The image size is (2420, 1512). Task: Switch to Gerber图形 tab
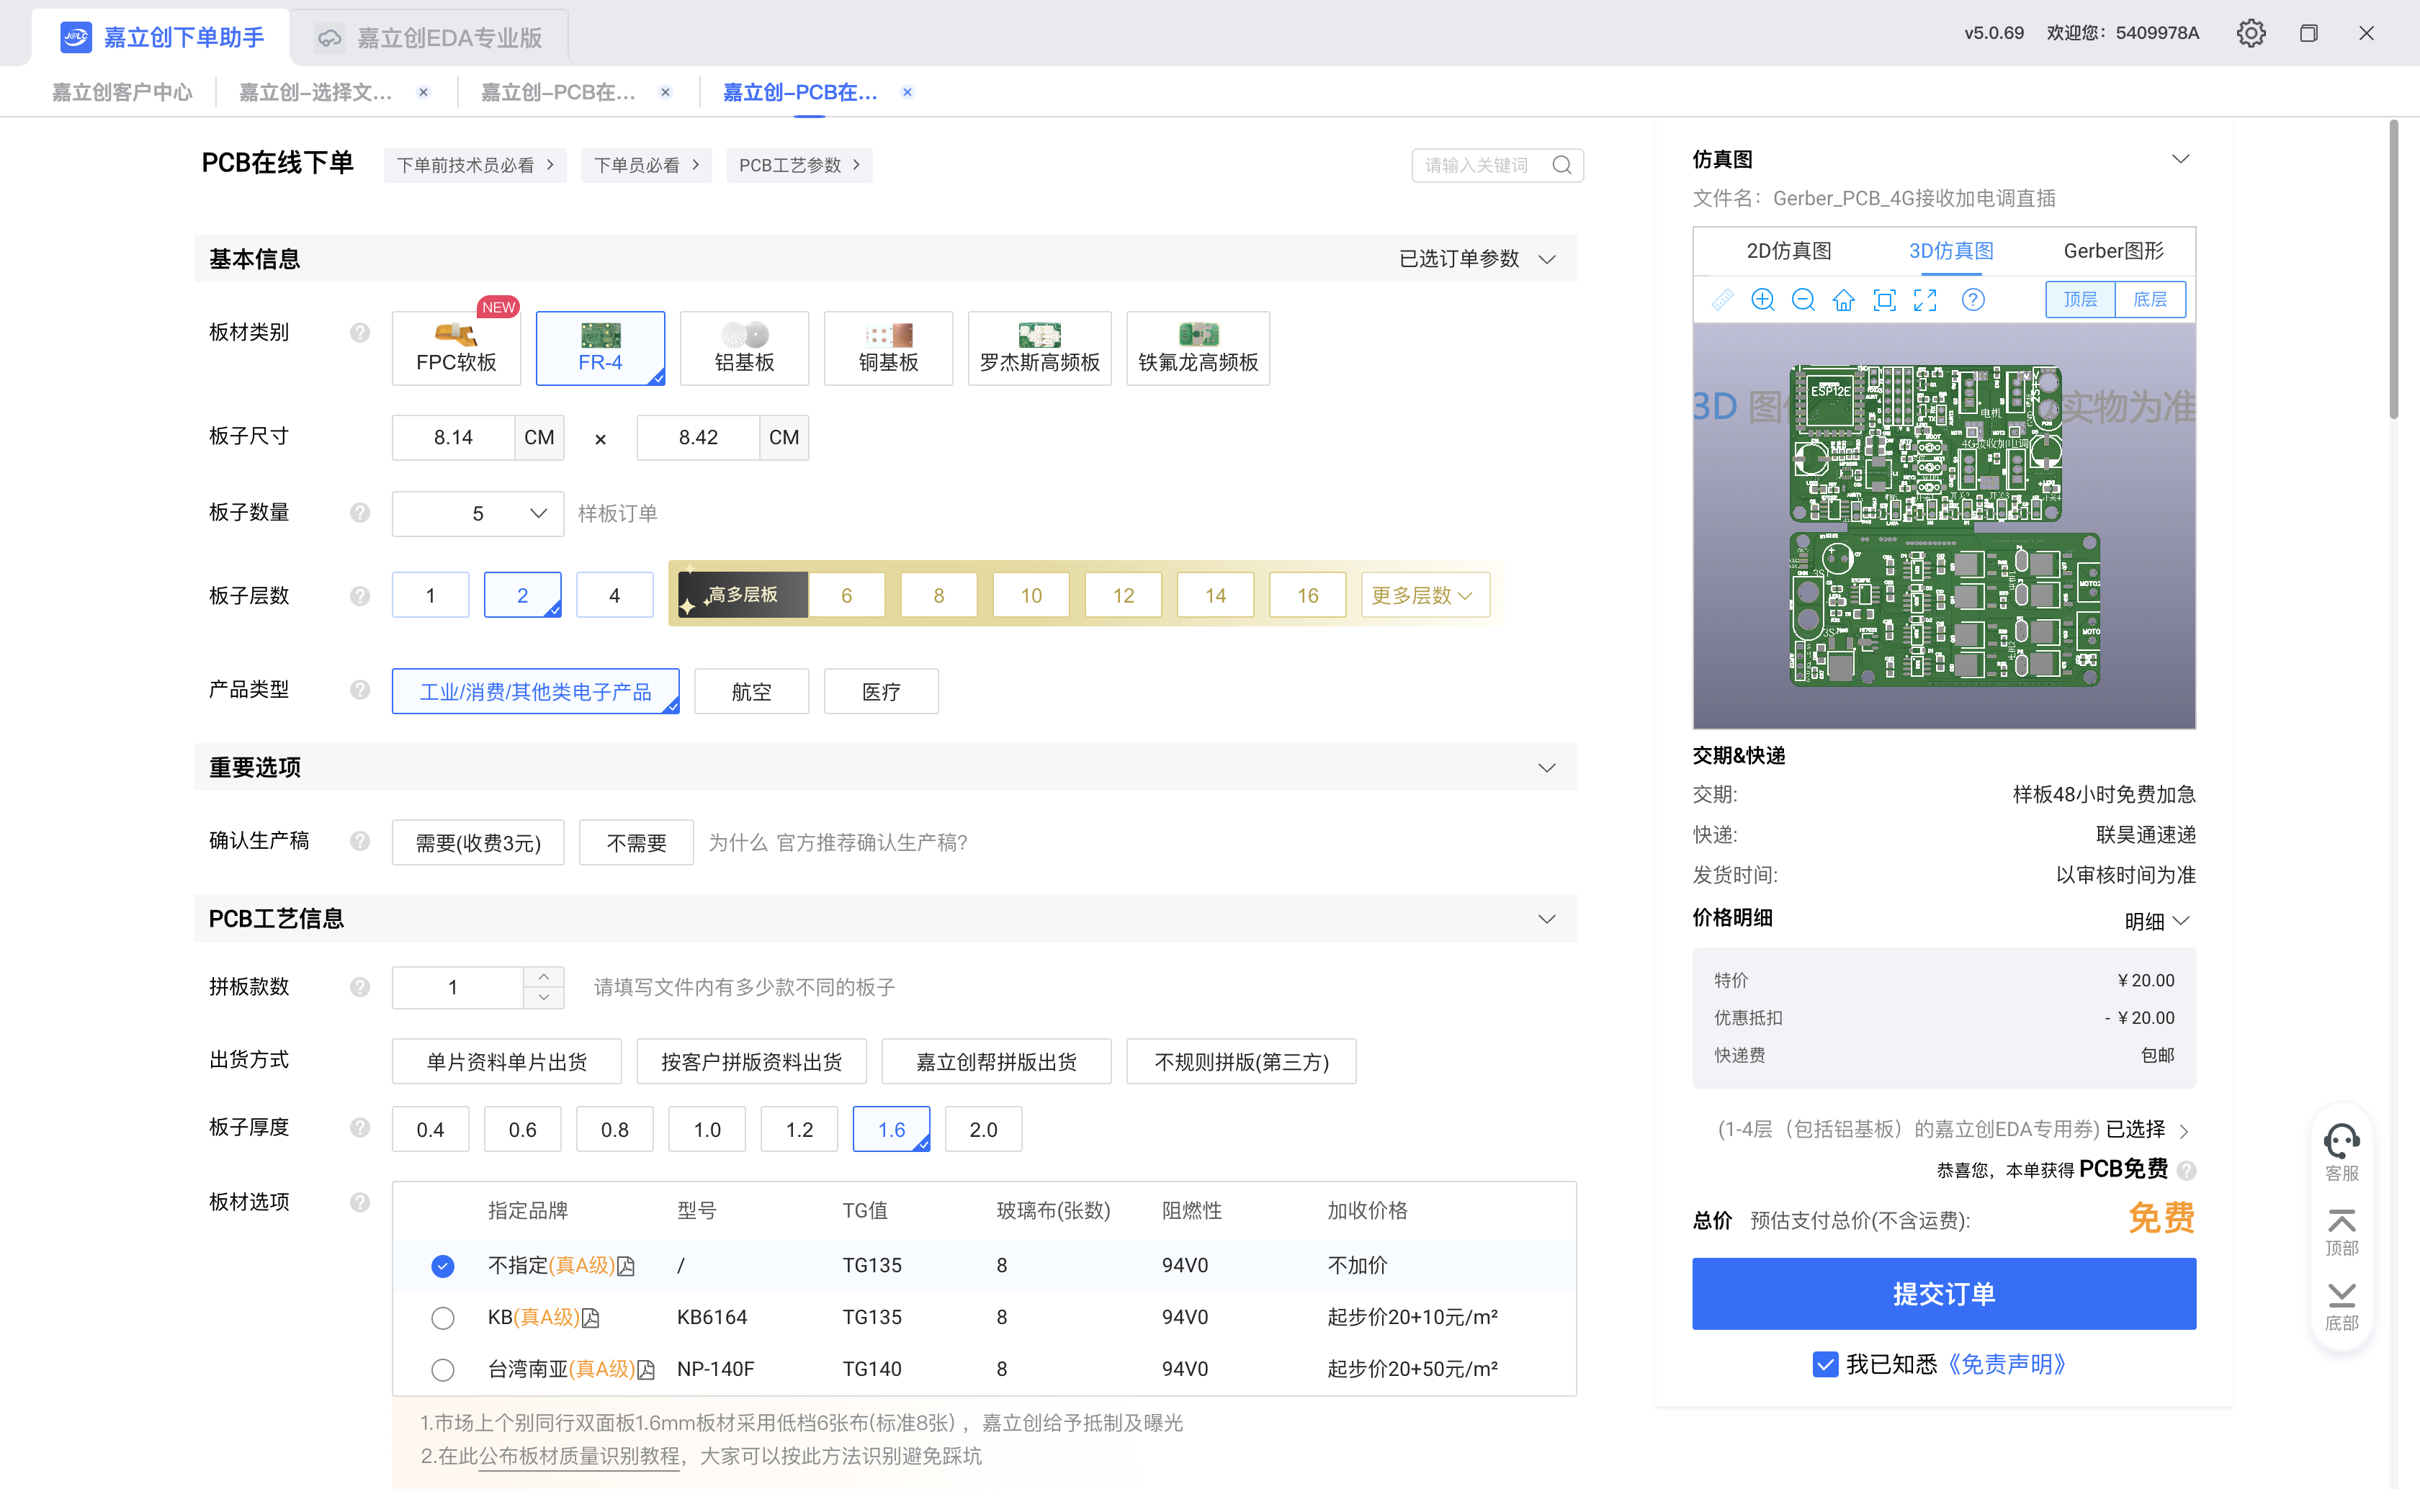point(2113,251)
